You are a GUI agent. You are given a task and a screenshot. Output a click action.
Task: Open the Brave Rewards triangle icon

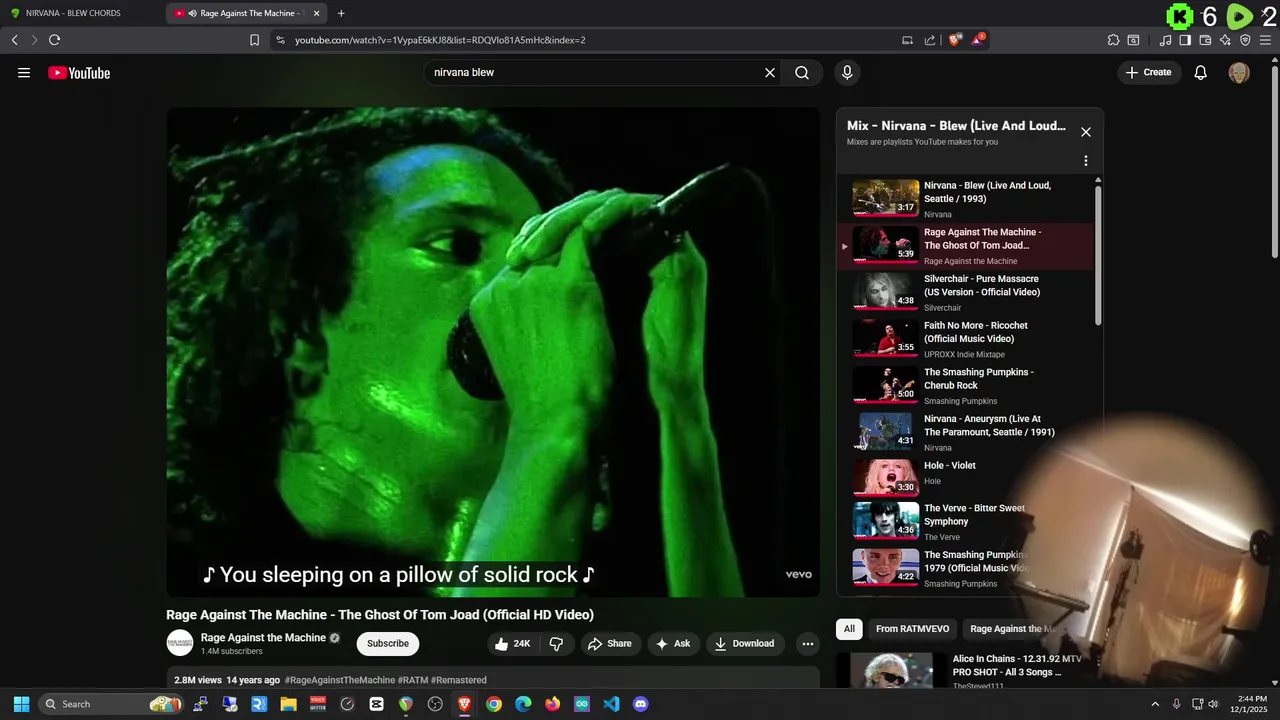978,40
